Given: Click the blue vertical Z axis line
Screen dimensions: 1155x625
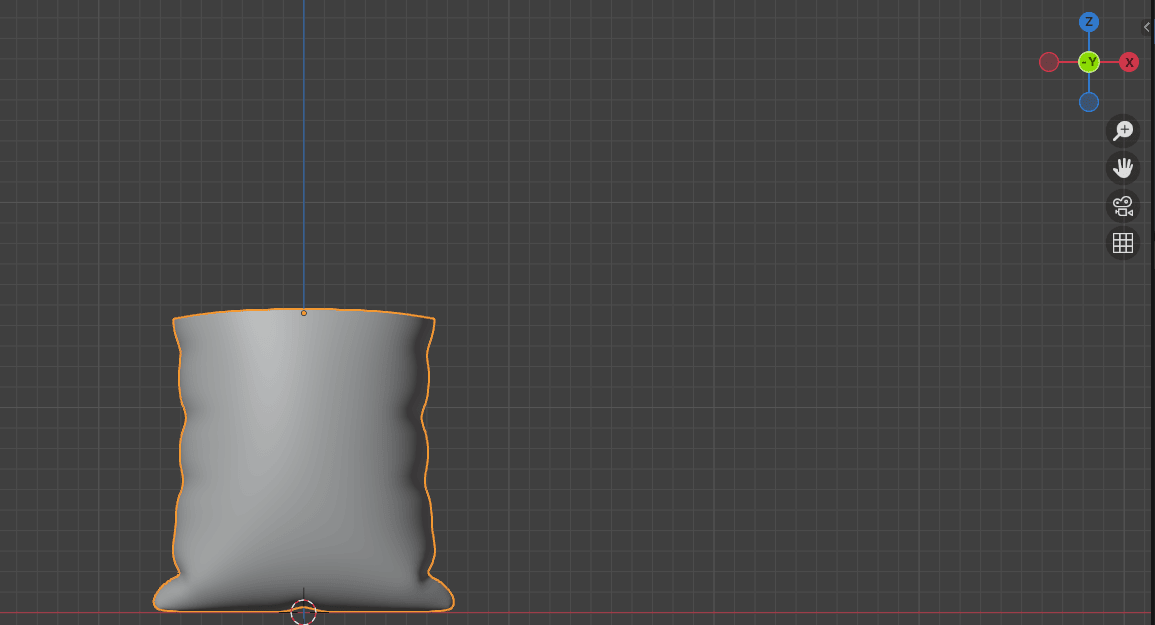Looking at the screenshot, I should (304, 150).
